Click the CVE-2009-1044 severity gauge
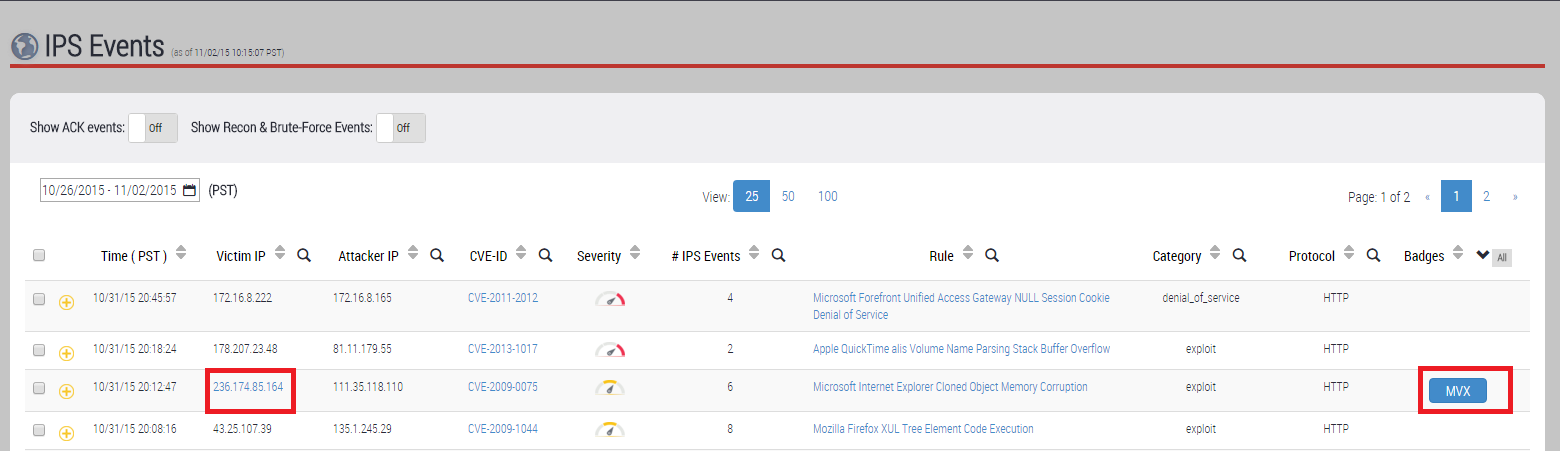 pyautogui.click(x=610, y=430)
